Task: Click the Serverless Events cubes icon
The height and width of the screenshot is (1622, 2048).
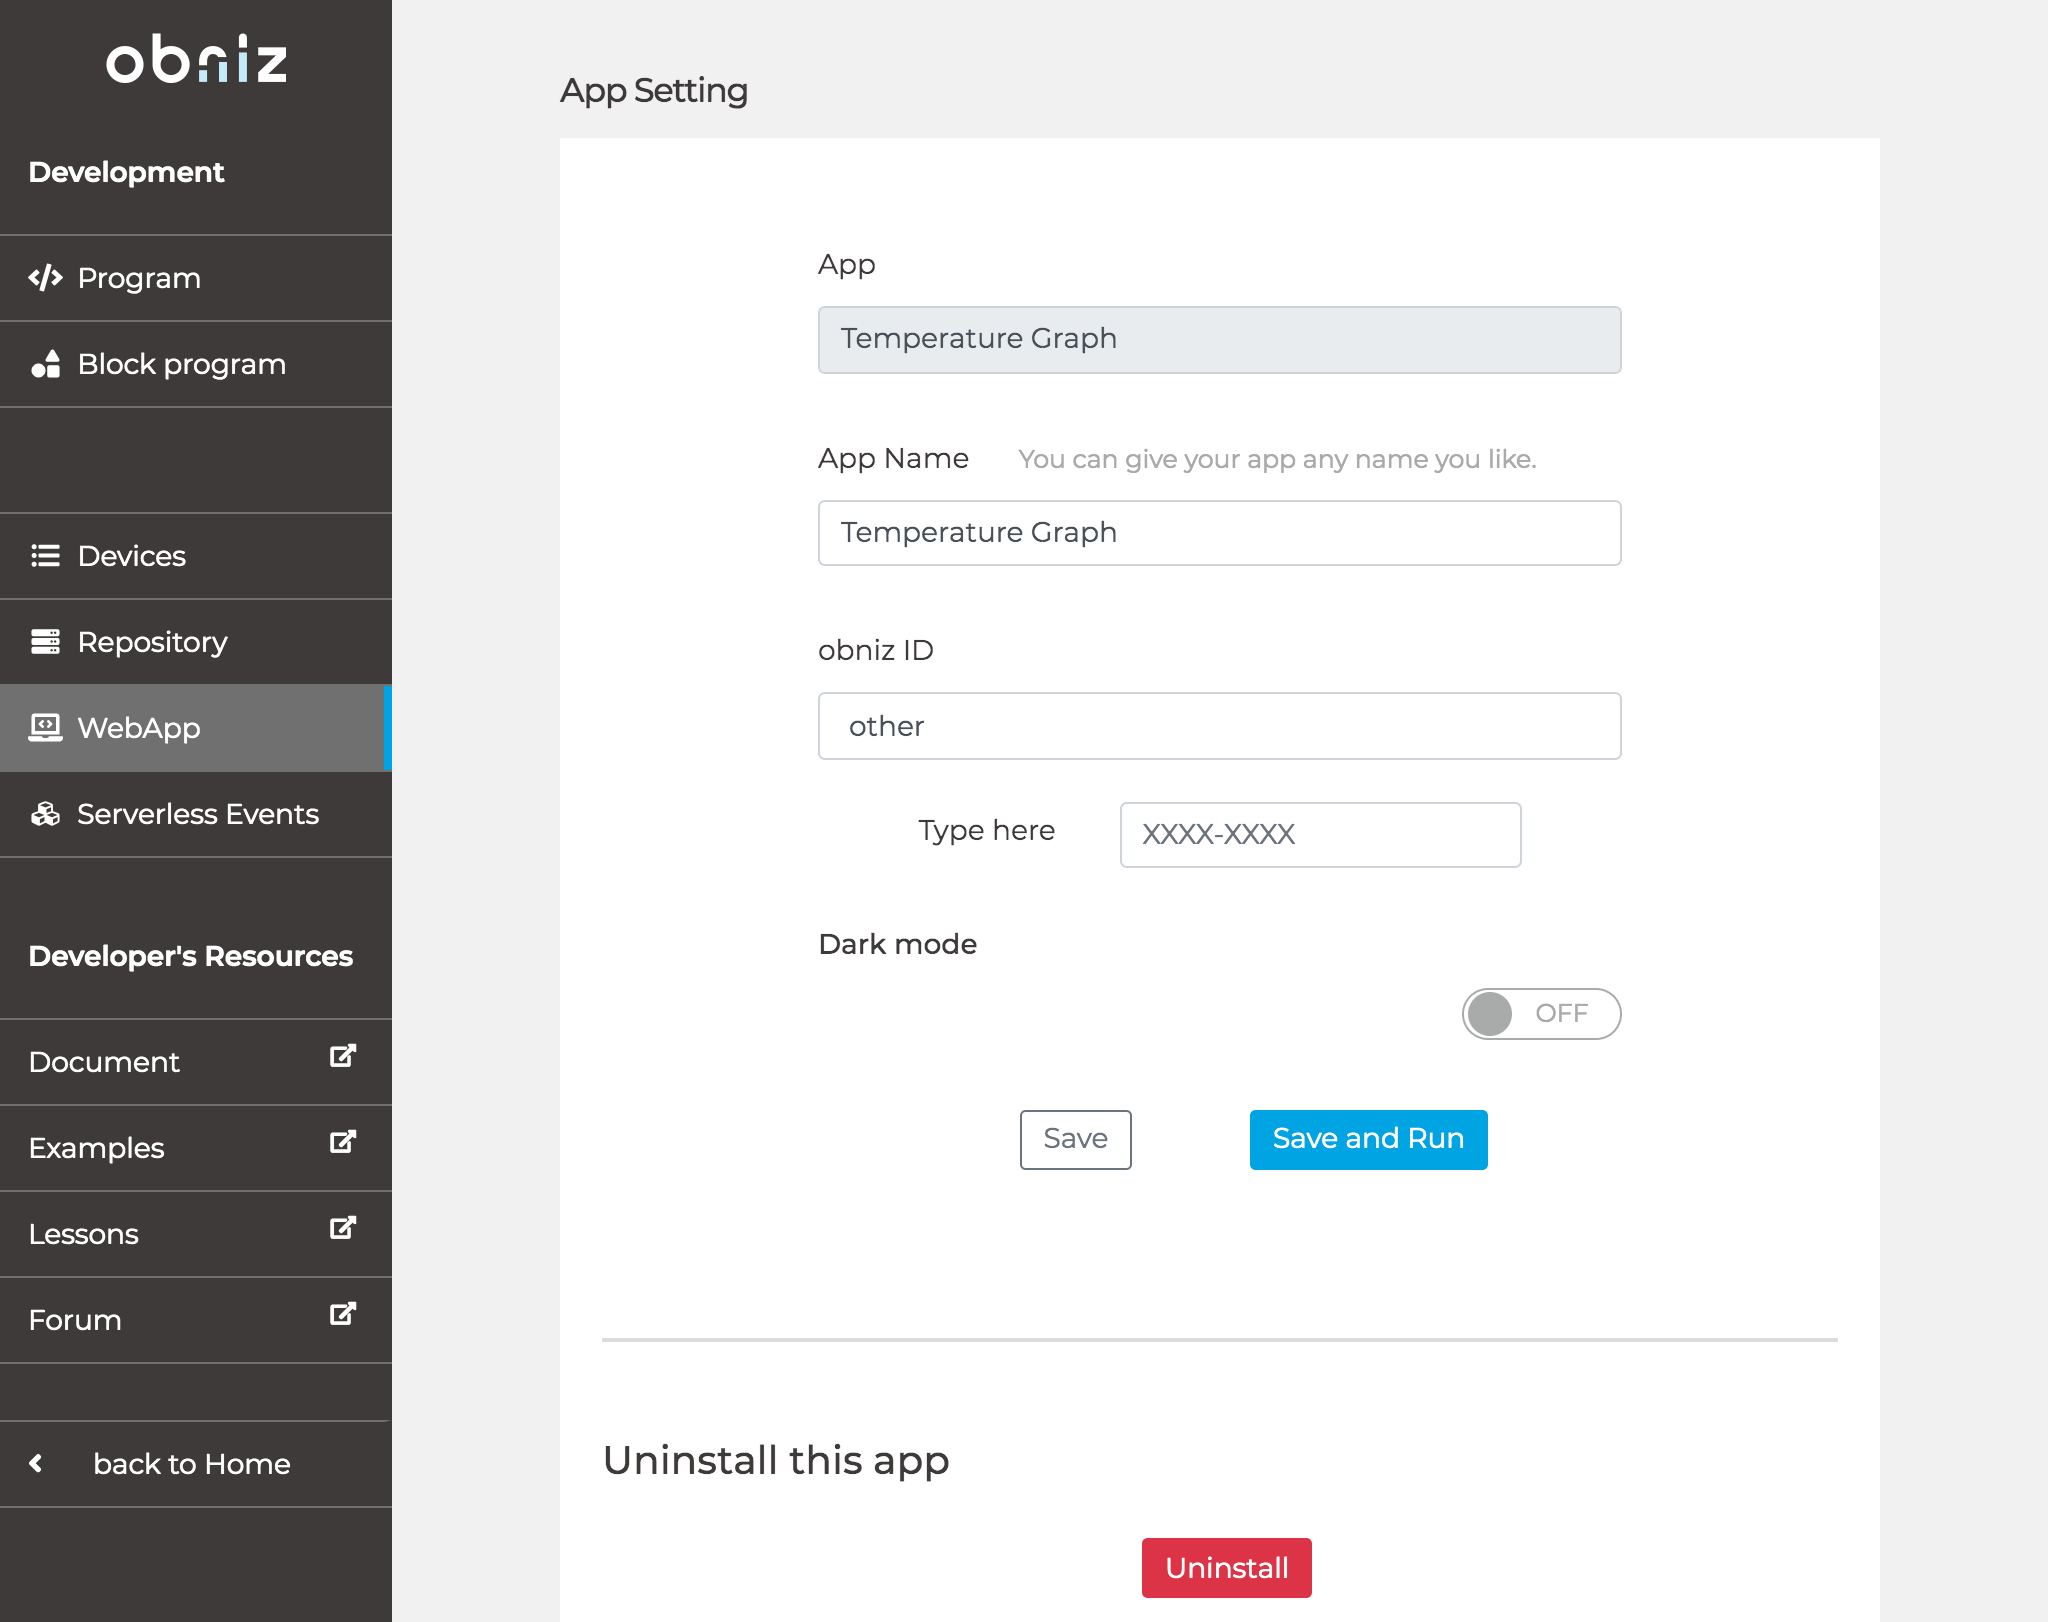Action: coord(45,814)
